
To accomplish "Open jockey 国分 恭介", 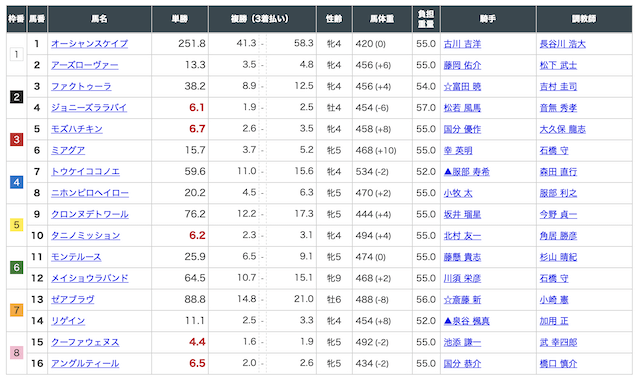I will tap(462, 363).
